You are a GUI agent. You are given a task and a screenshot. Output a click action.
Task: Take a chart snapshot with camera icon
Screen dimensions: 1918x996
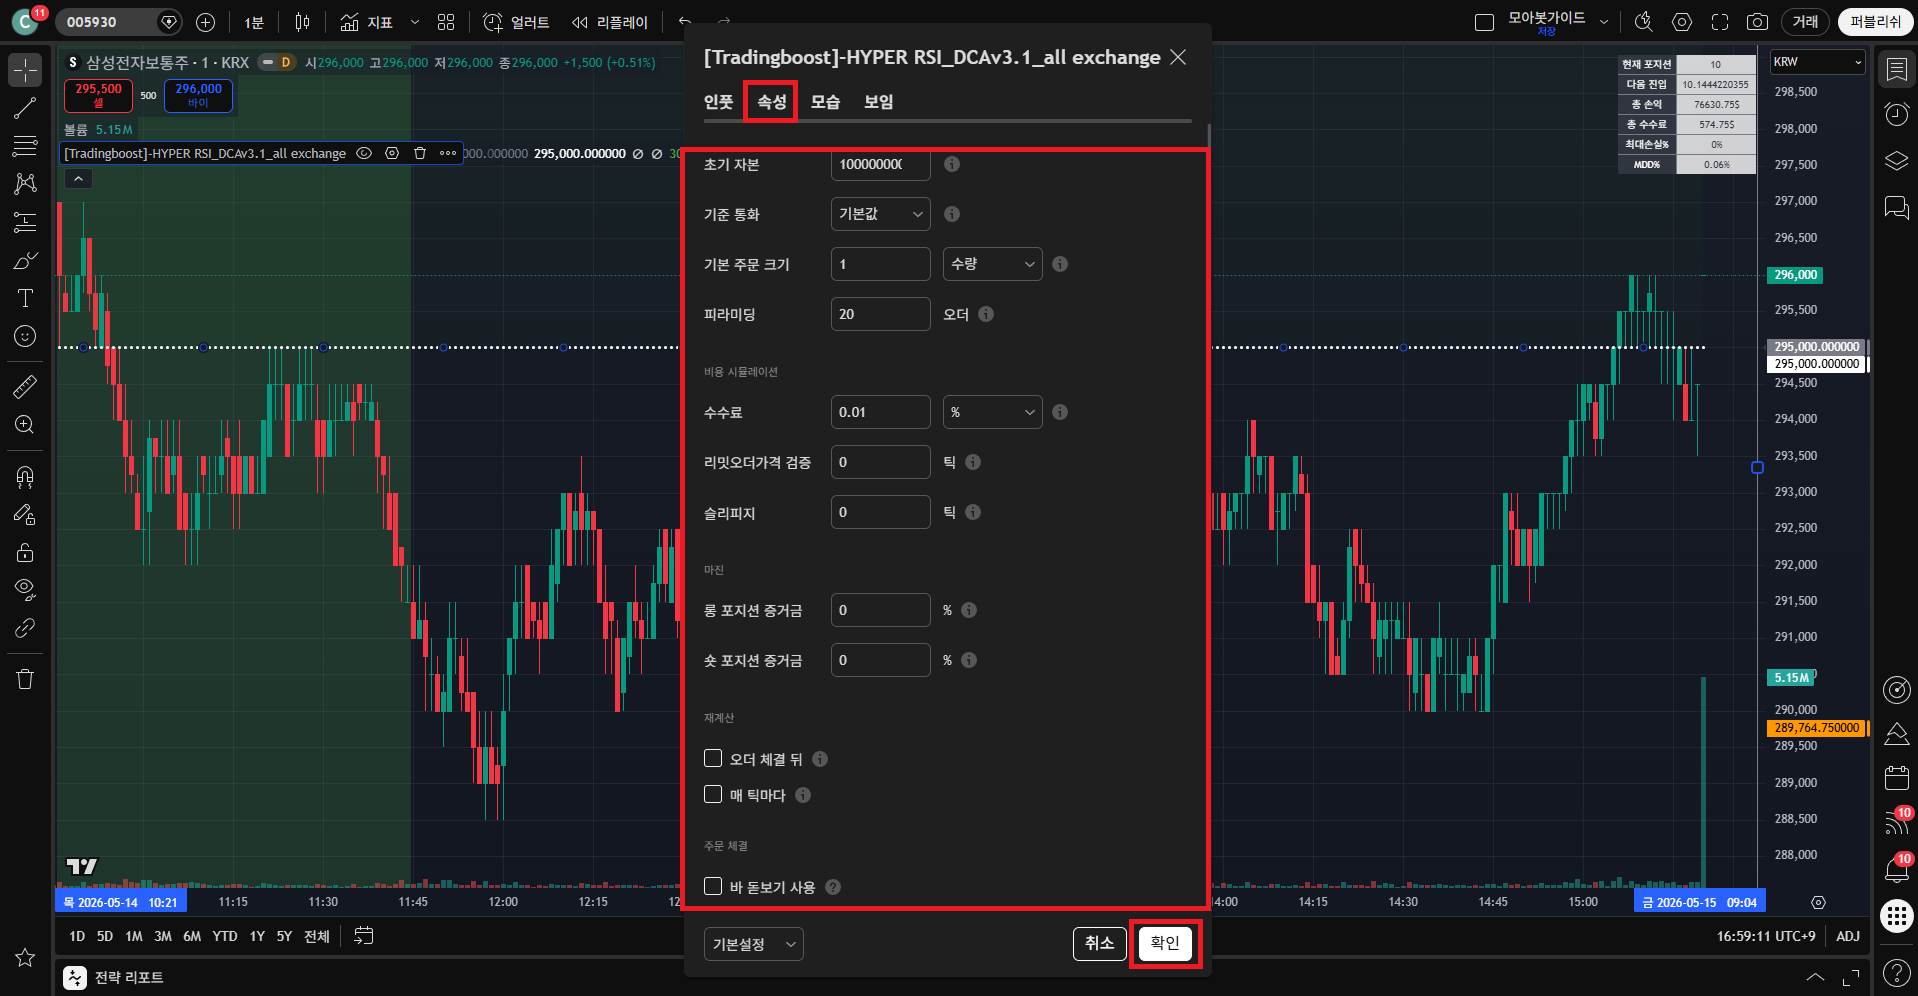click(x=1757, y=22)
